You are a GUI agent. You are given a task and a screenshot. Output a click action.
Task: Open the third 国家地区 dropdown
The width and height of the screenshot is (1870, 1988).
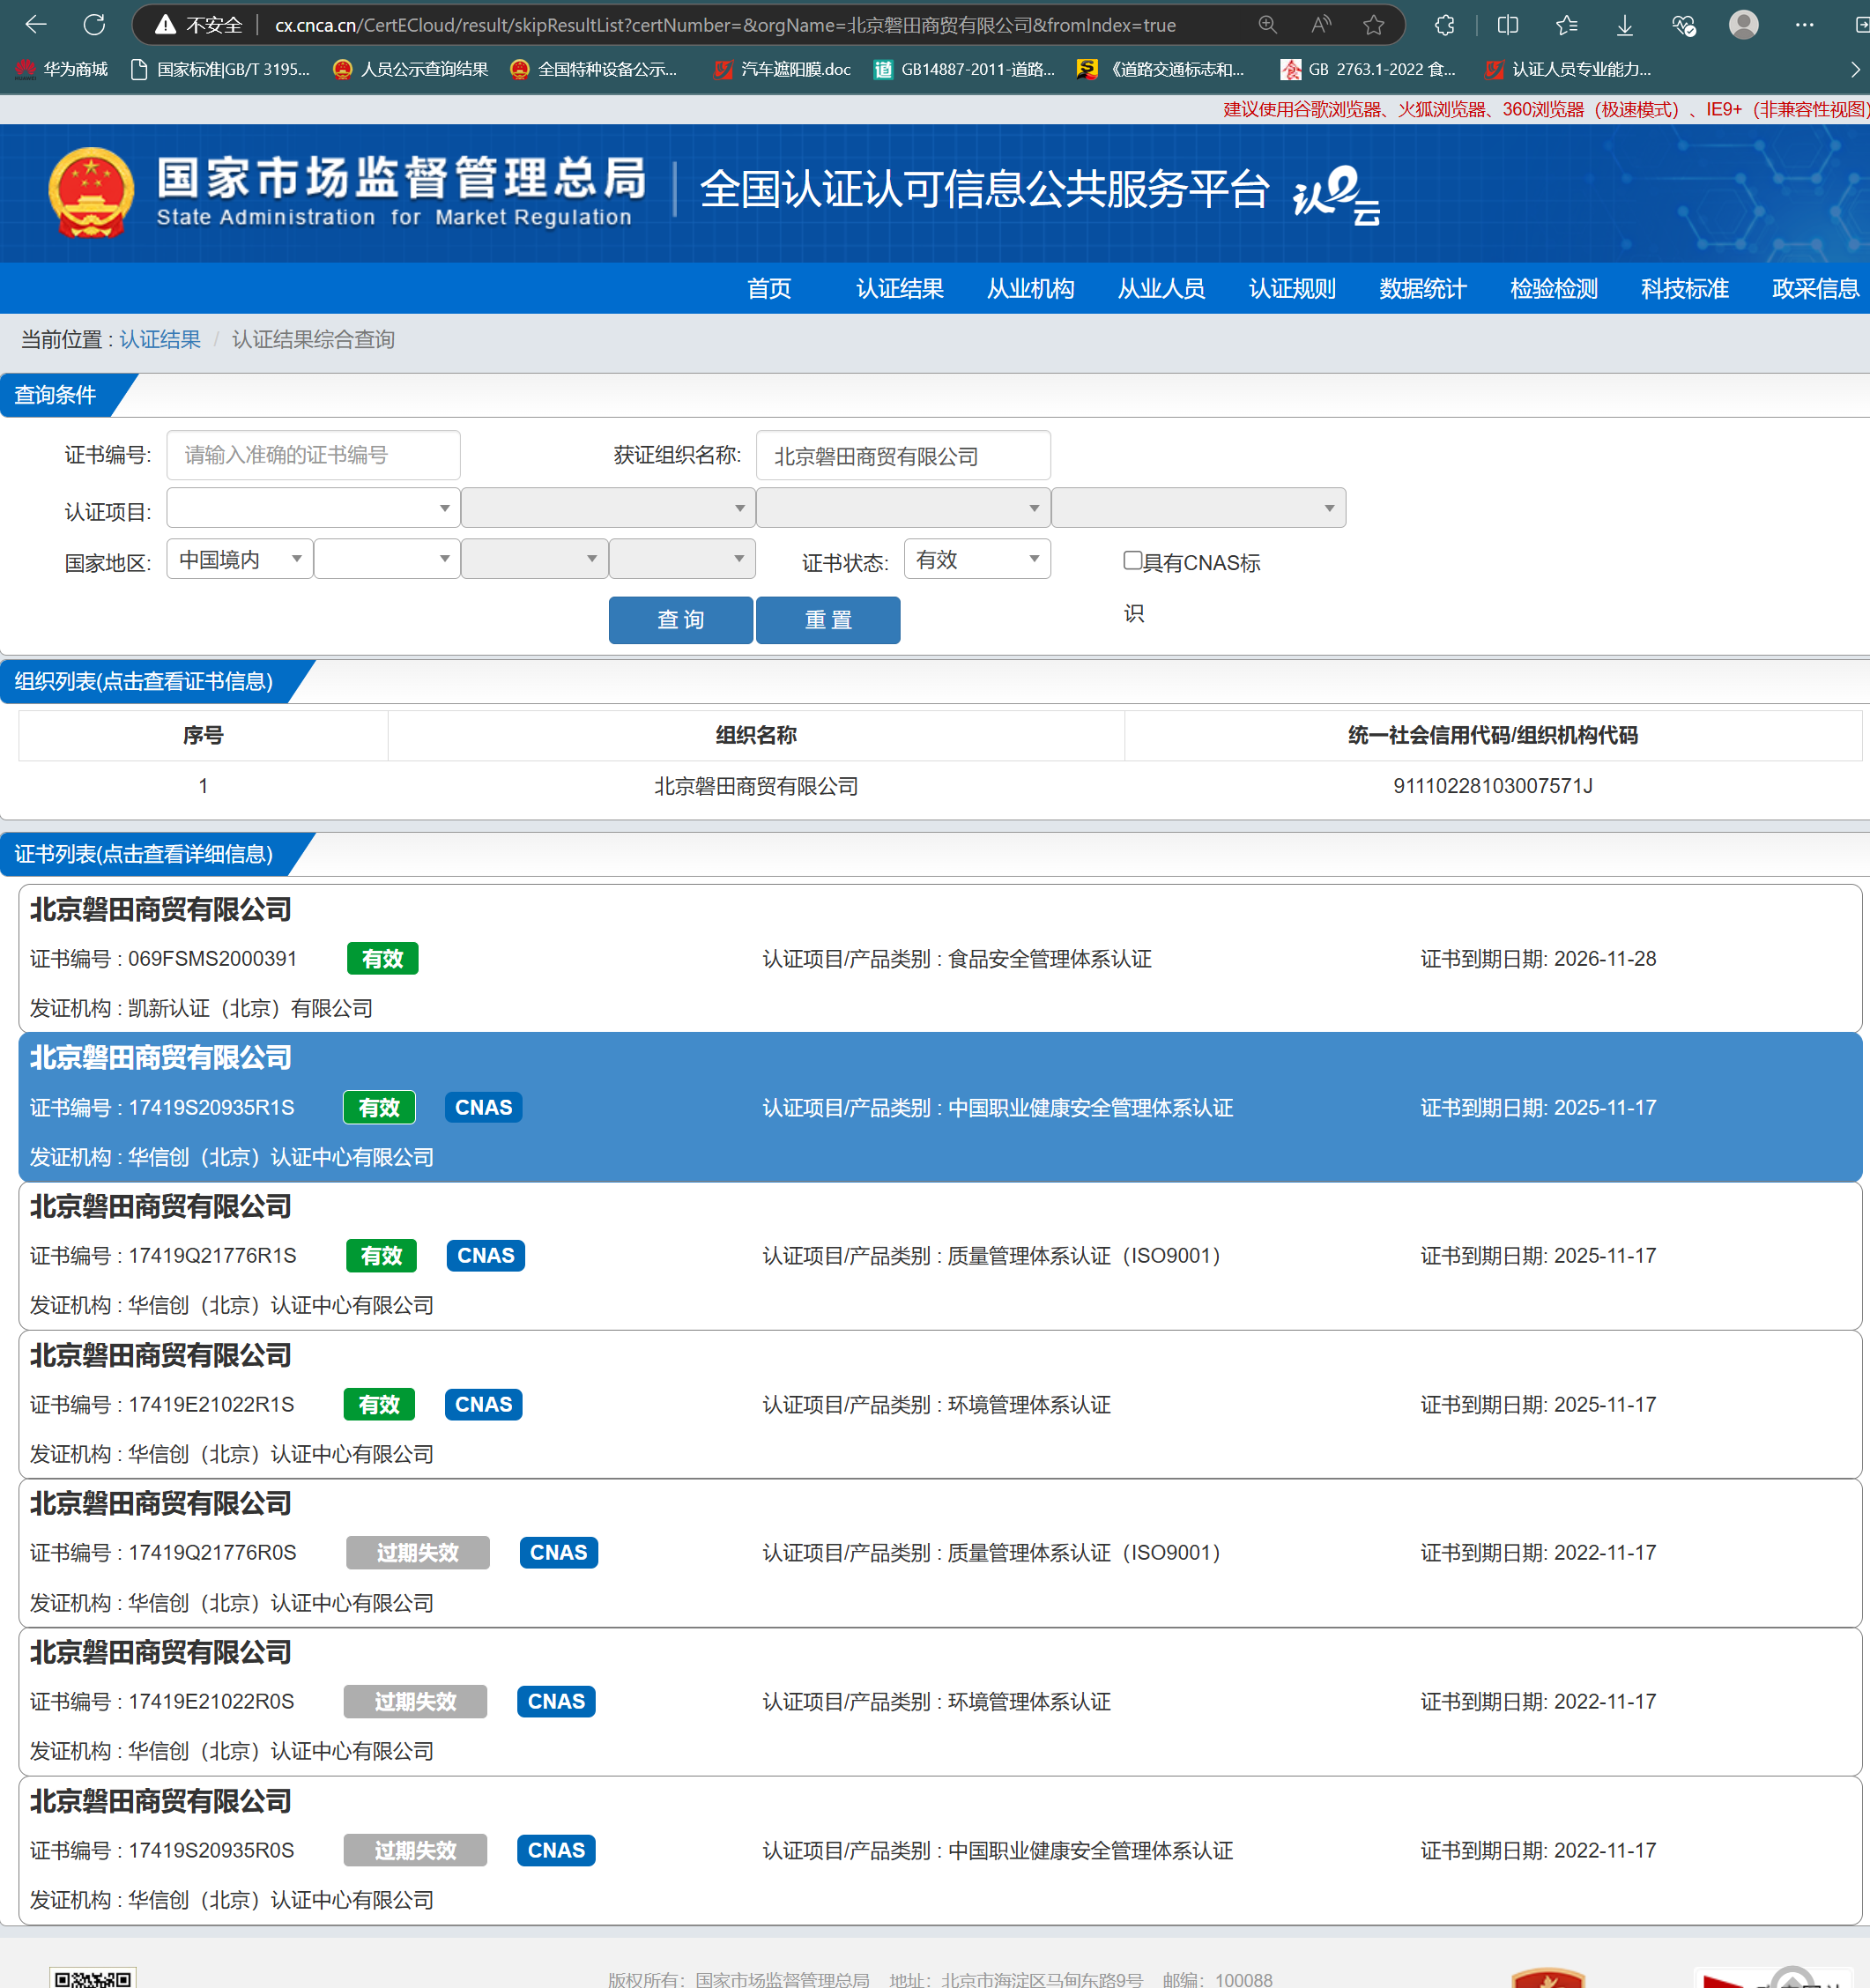click(535, 559)
